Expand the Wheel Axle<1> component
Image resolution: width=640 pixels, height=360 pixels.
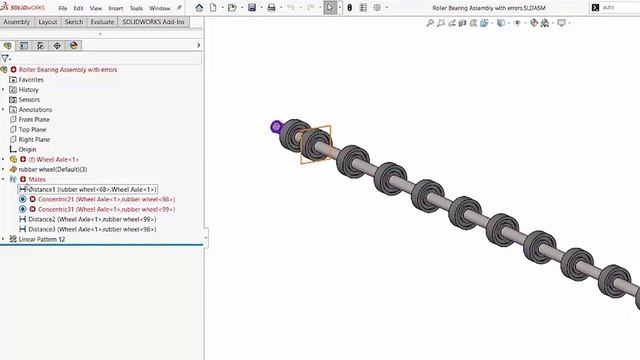3,159
